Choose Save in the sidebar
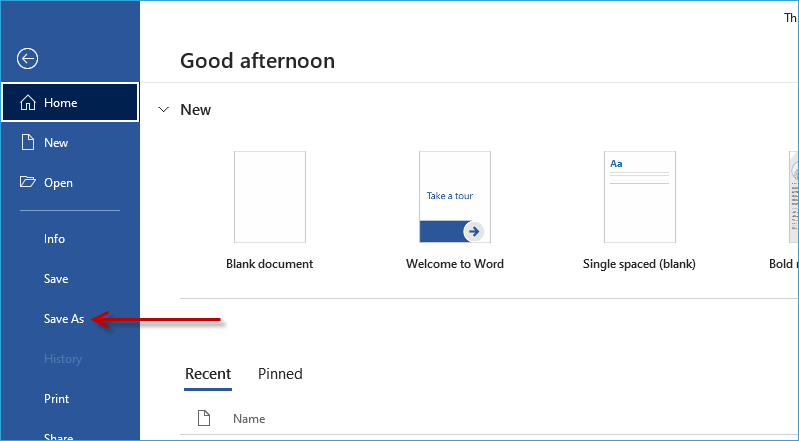 click(56, 279)
